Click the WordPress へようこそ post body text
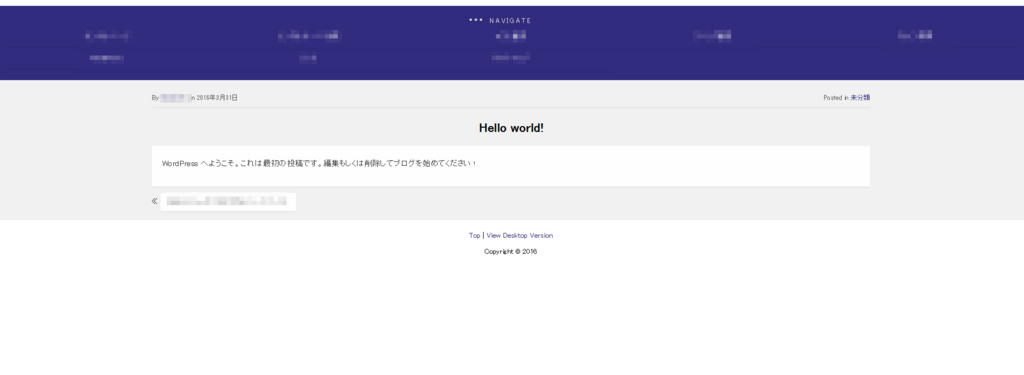Screen dimensions: 1024x375 [x=319, y=163]
